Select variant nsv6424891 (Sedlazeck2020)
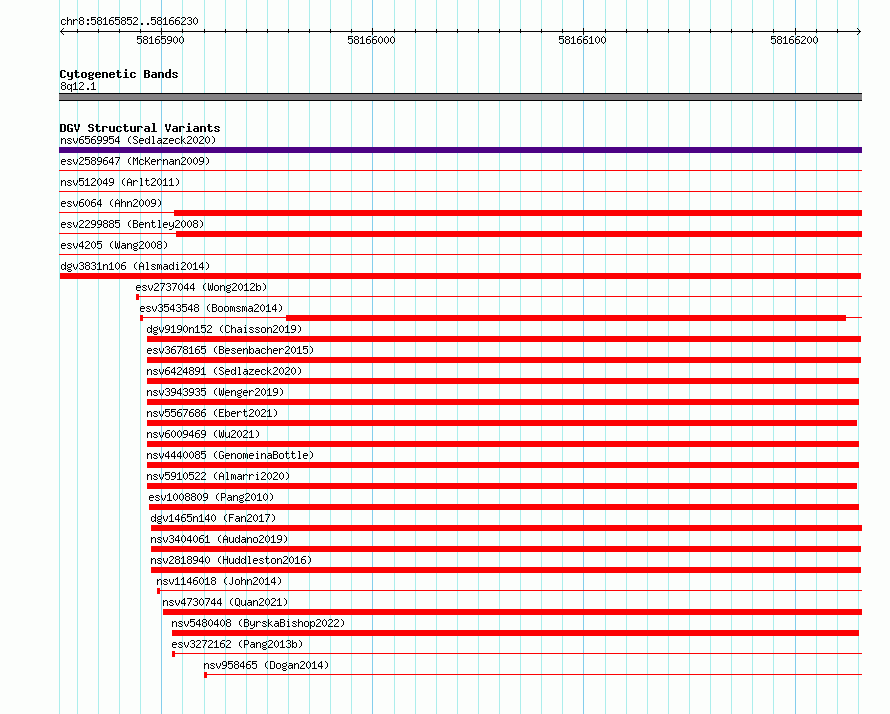Image resolution: width=890 pixels, height=714 pixels. [x=224, y=371]
